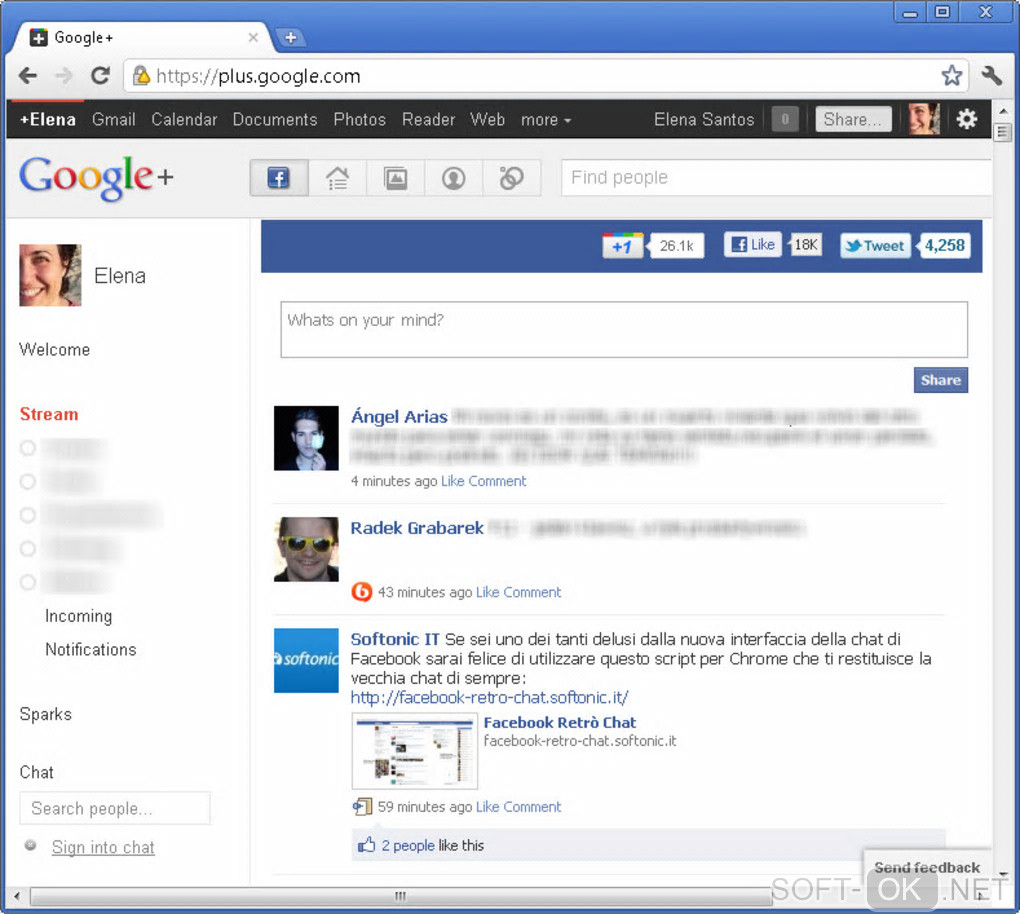
Task: Click the site security lock icon
Action: click(x=141, y=76)
